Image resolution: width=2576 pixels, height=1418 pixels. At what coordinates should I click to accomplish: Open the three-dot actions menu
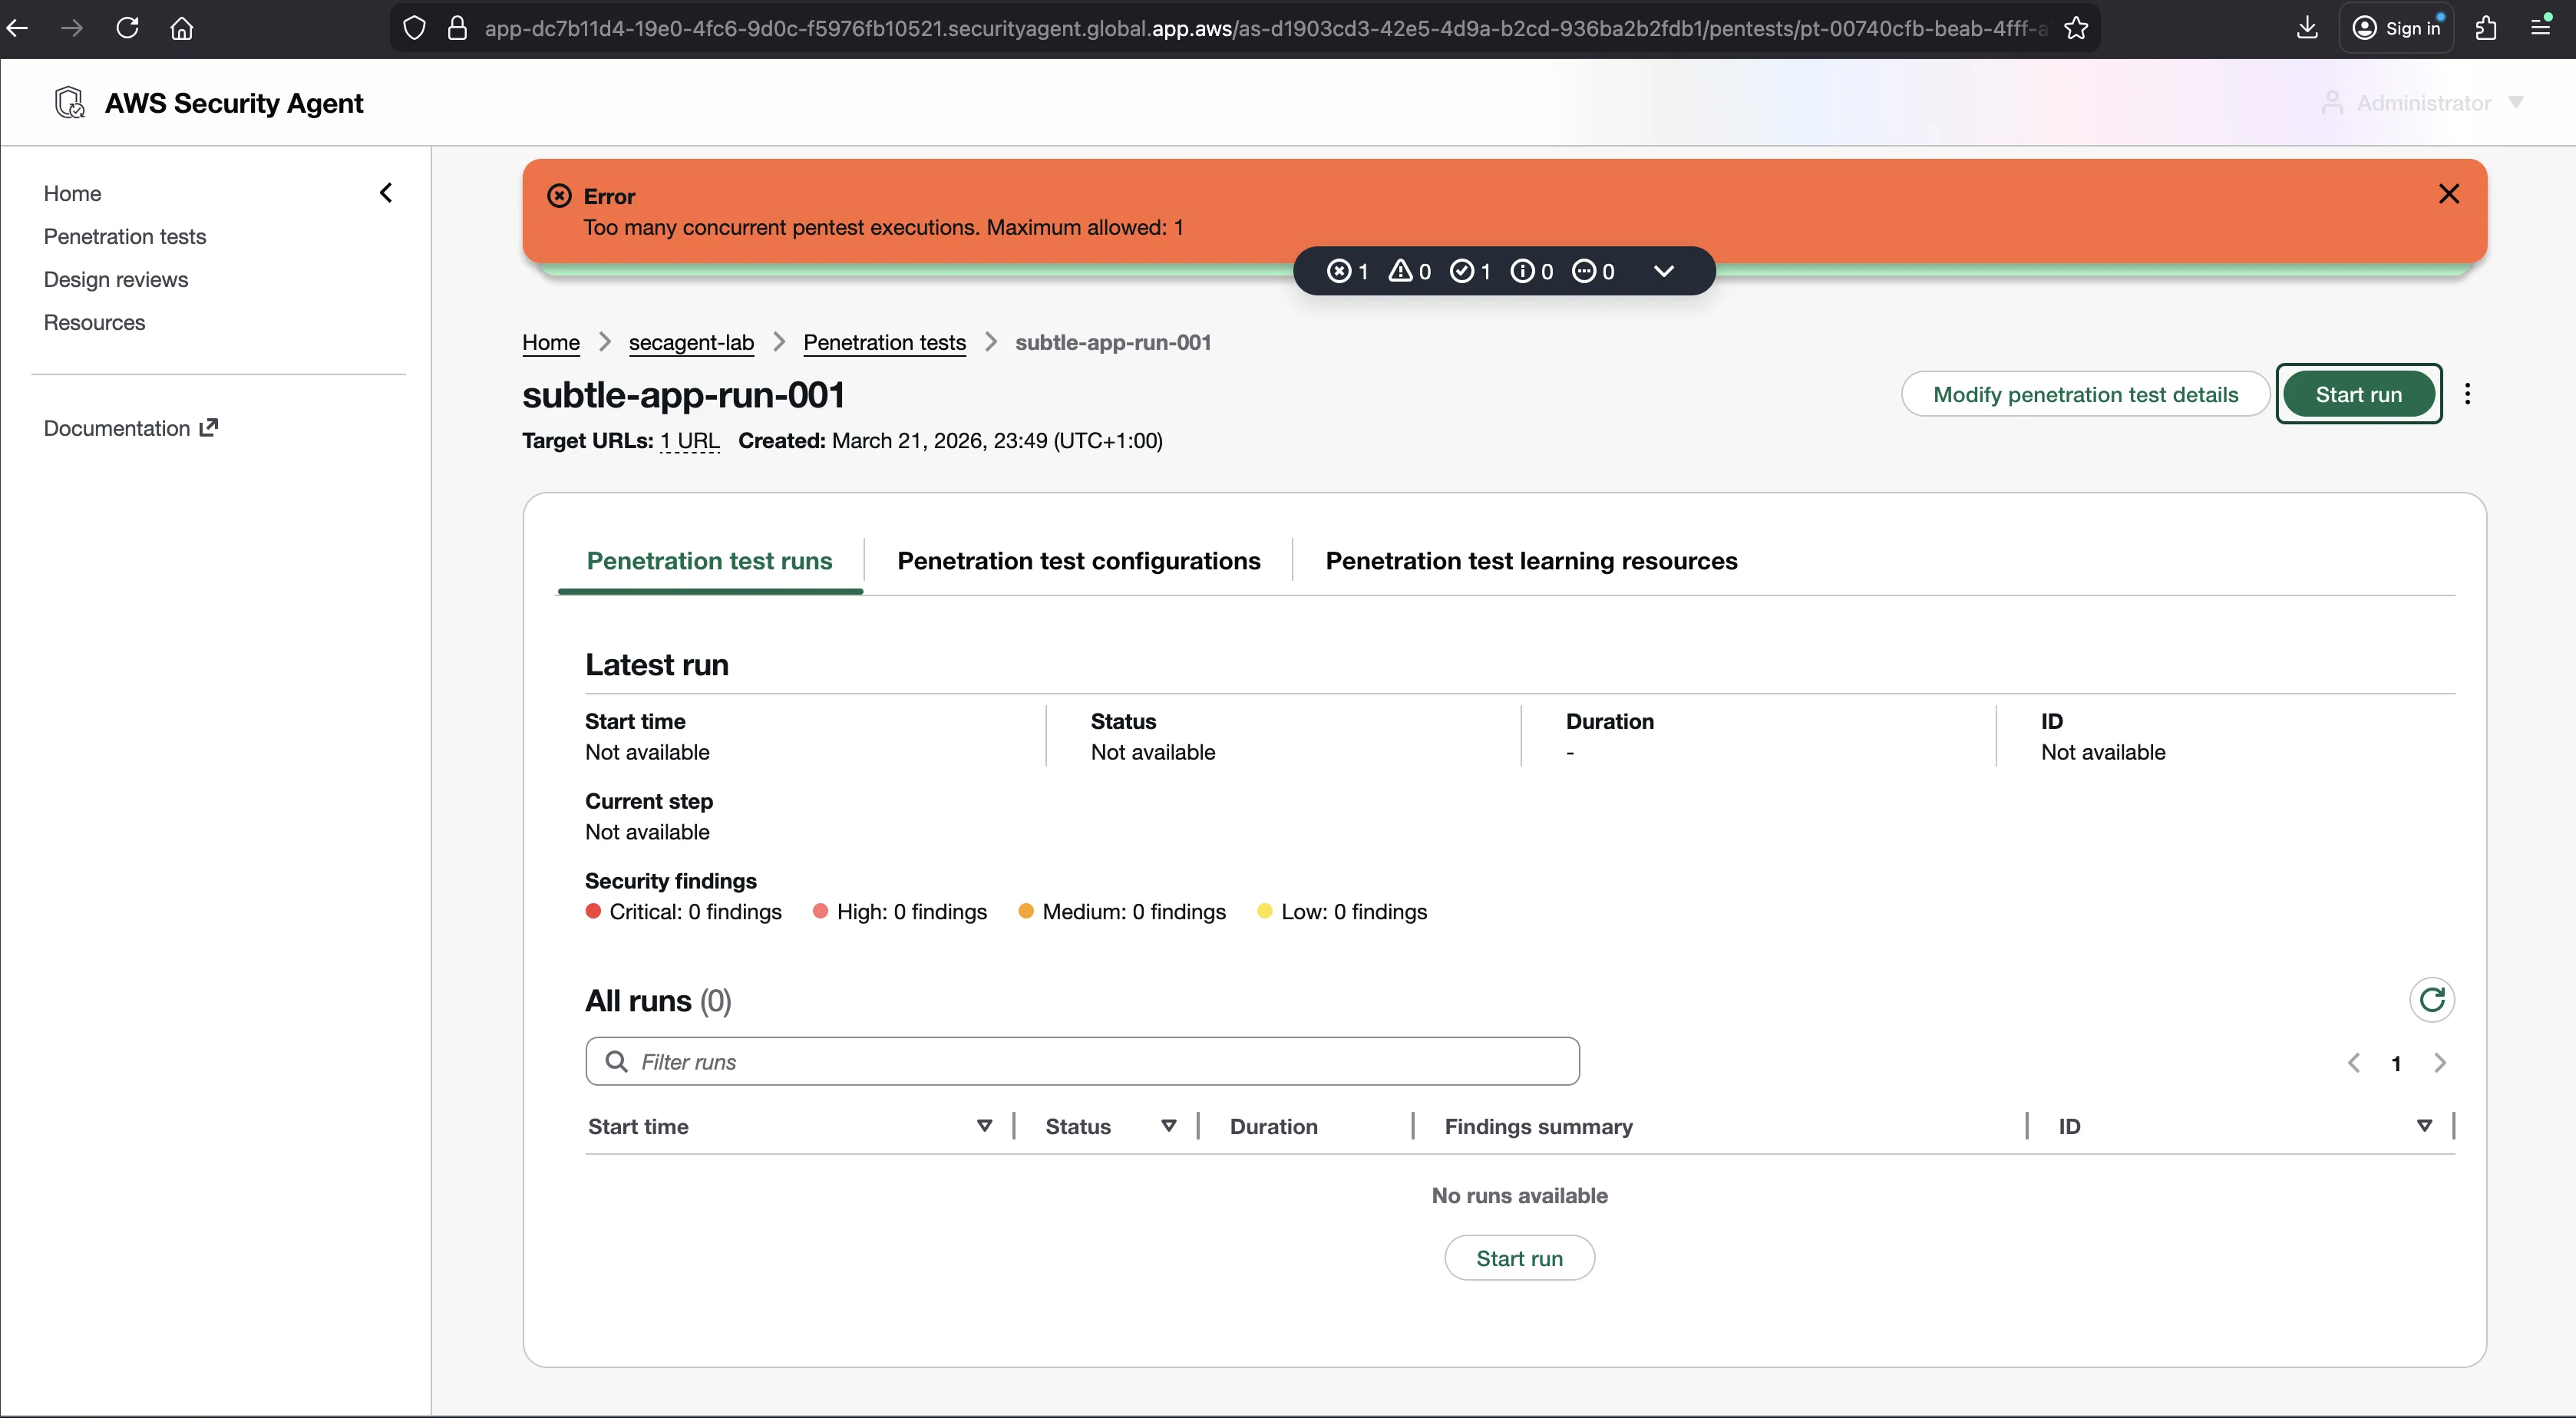[x=2468, y=394]
